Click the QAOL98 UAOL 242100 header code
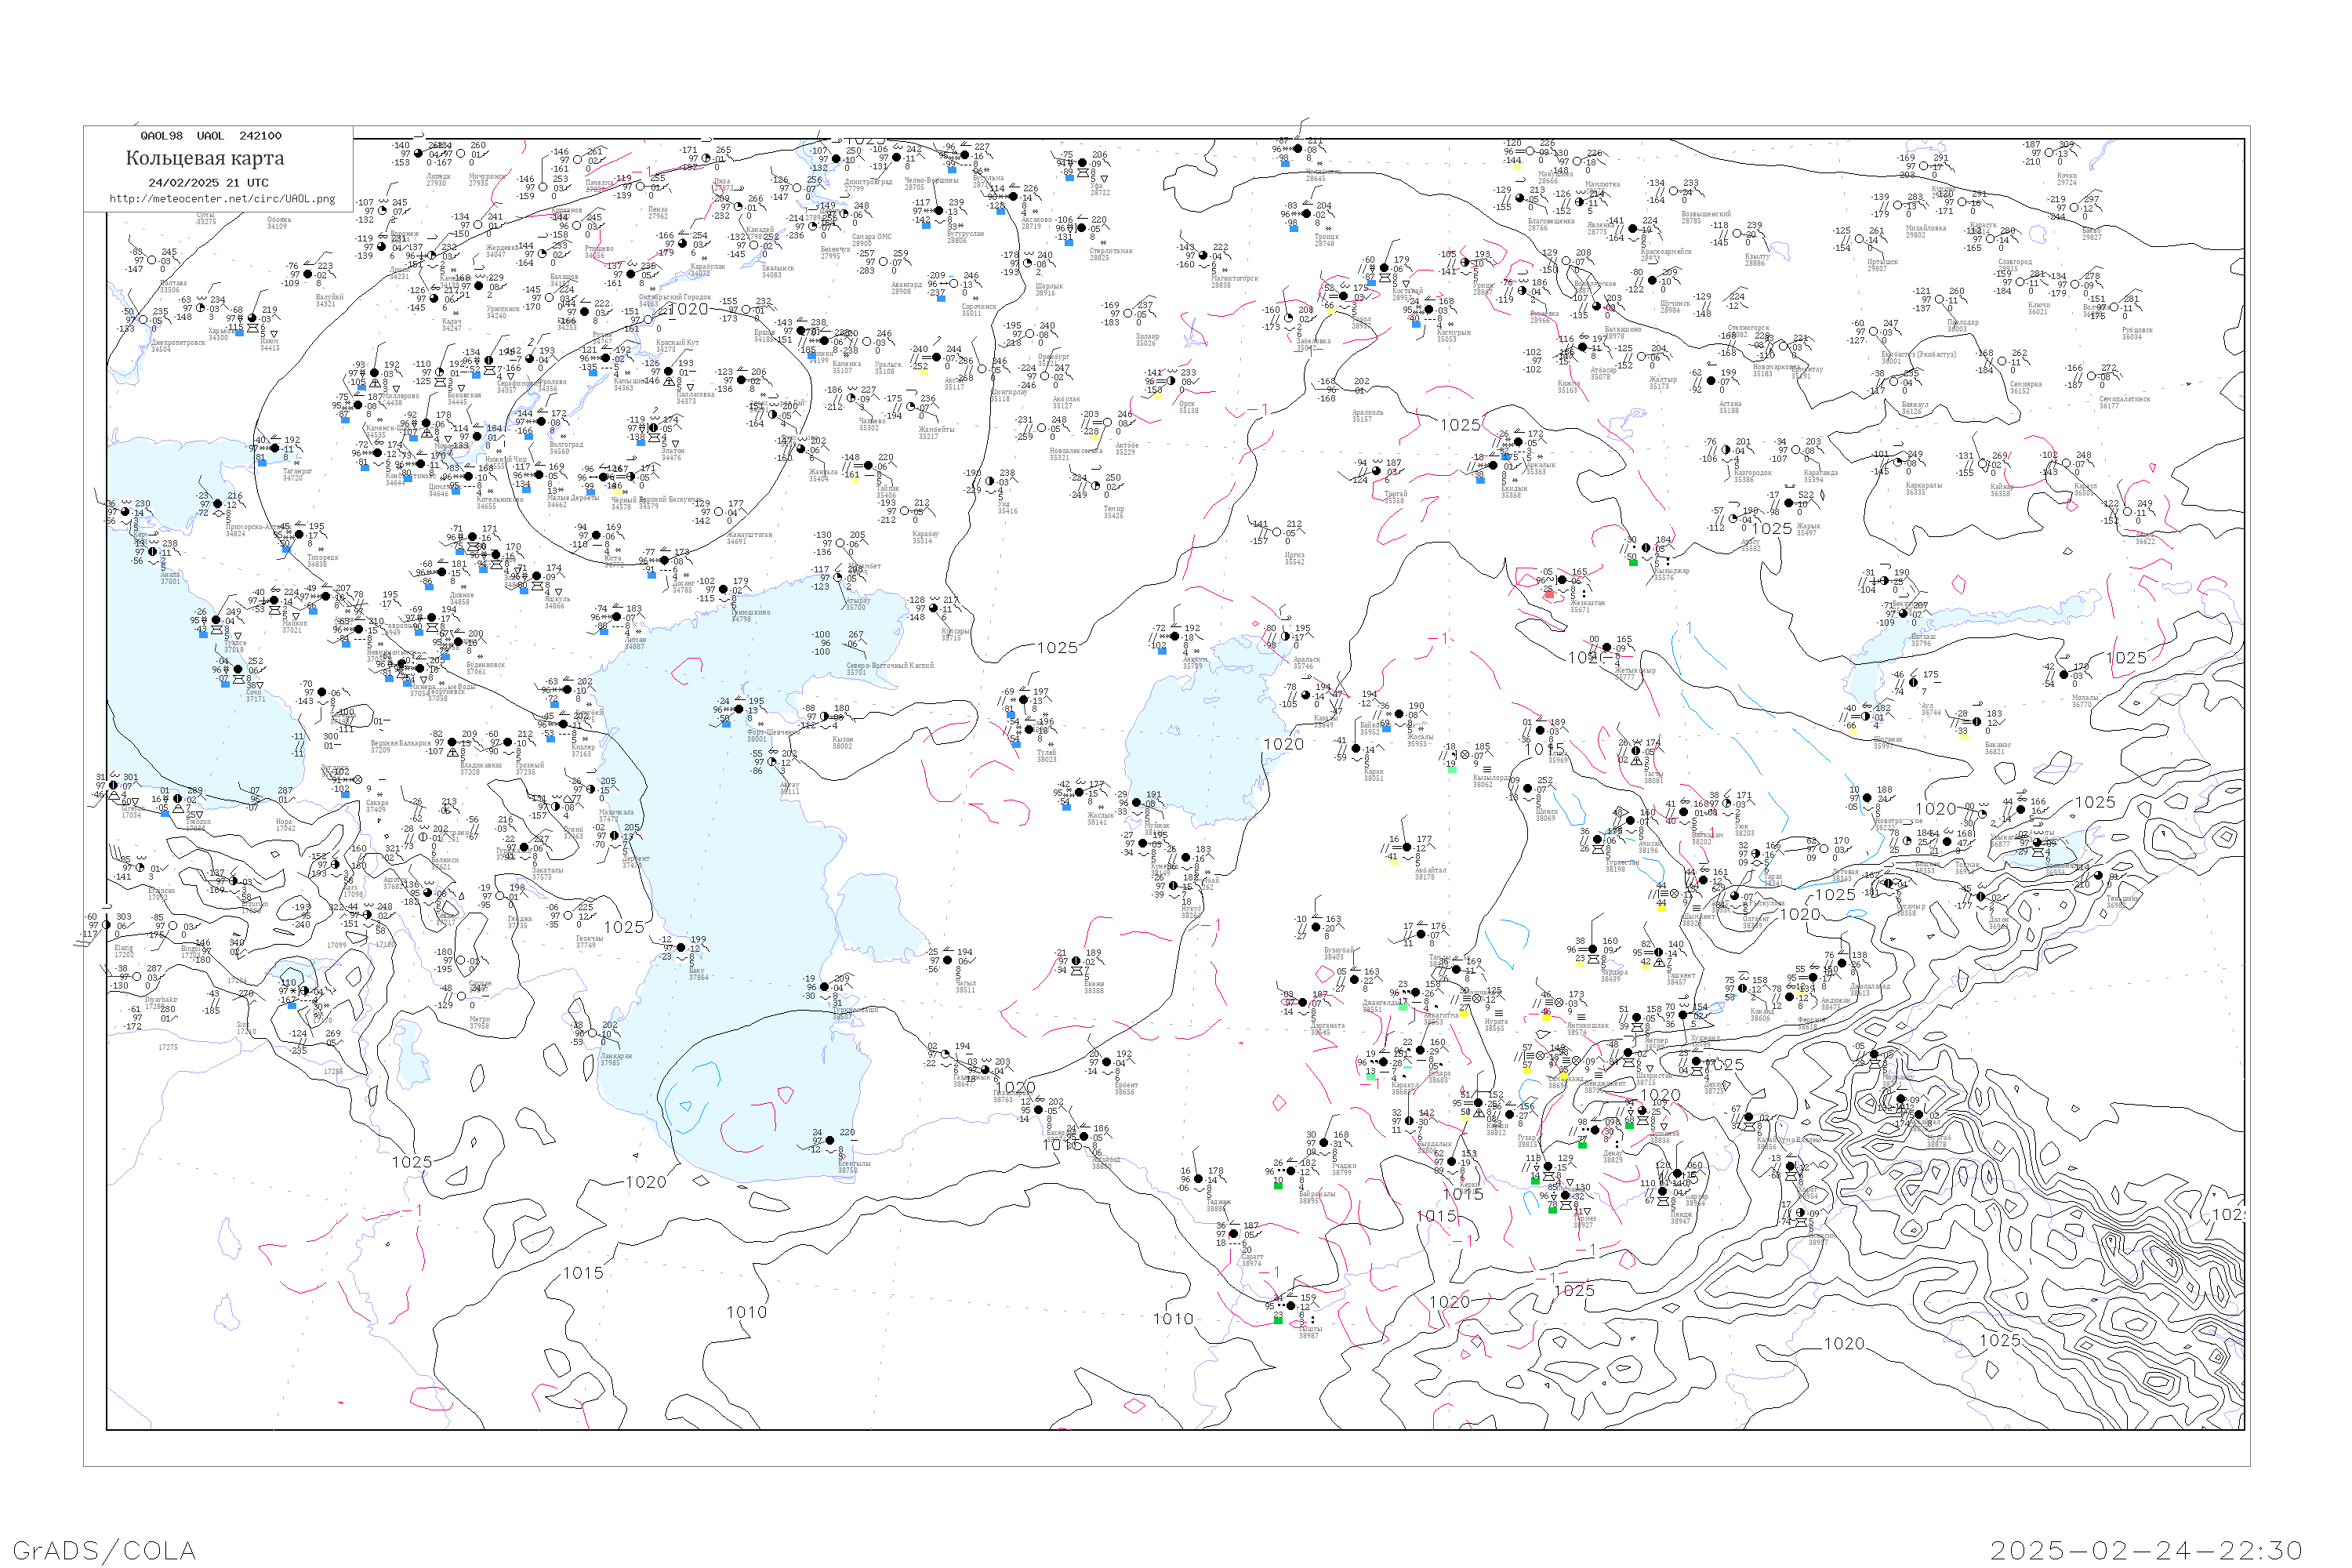This screenshot has height=1568, width=2352. pos(210,136)
